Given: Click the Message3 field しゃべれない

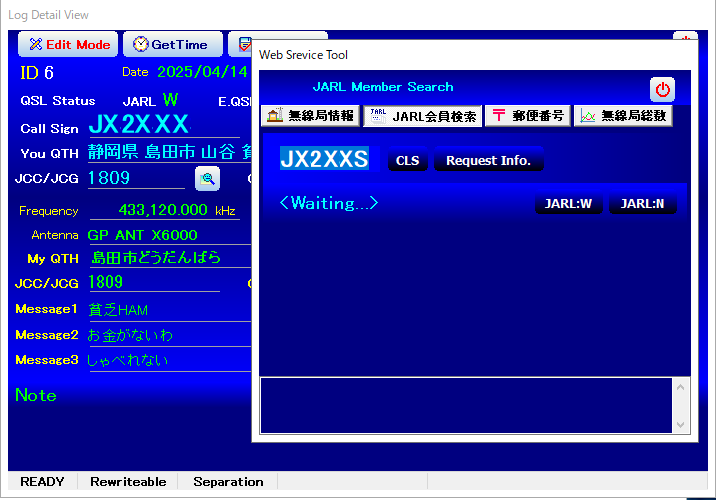Looking at the screenshot, I should click(170, 360).
